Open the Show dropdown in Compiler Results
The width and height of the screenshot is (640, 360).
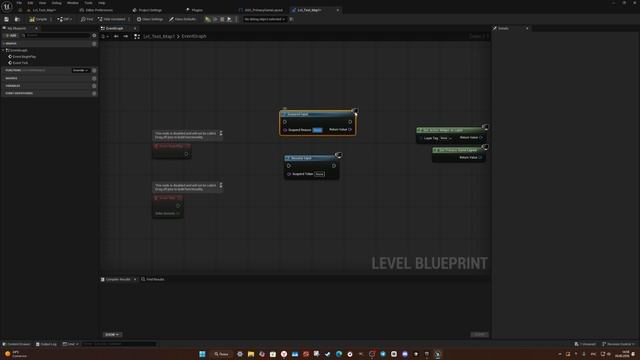pos(112,335)
